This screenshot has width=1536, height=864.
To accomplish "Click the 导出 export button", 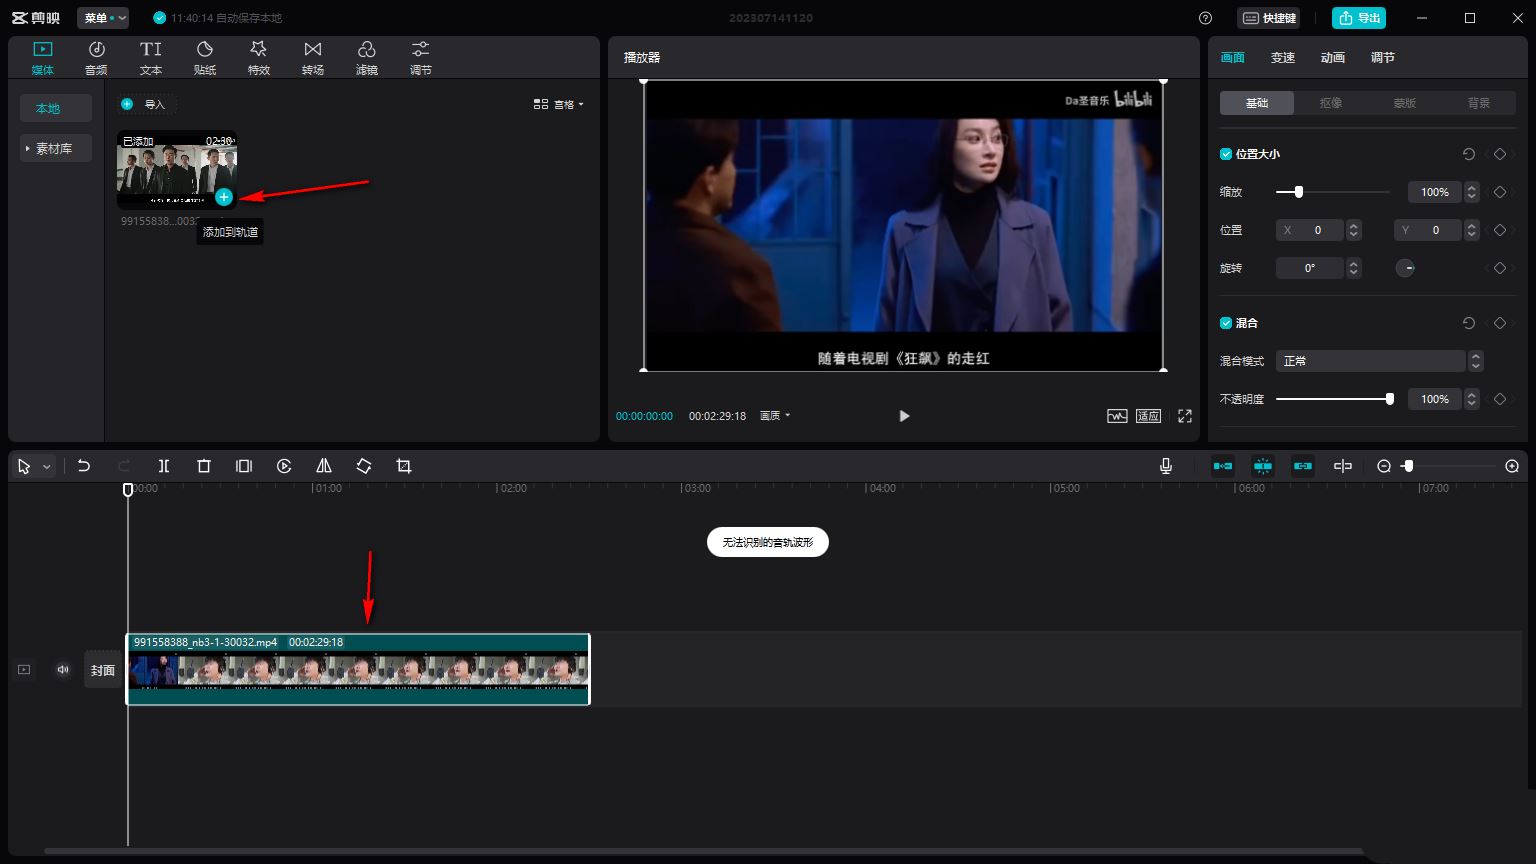I will point(1359,18).
